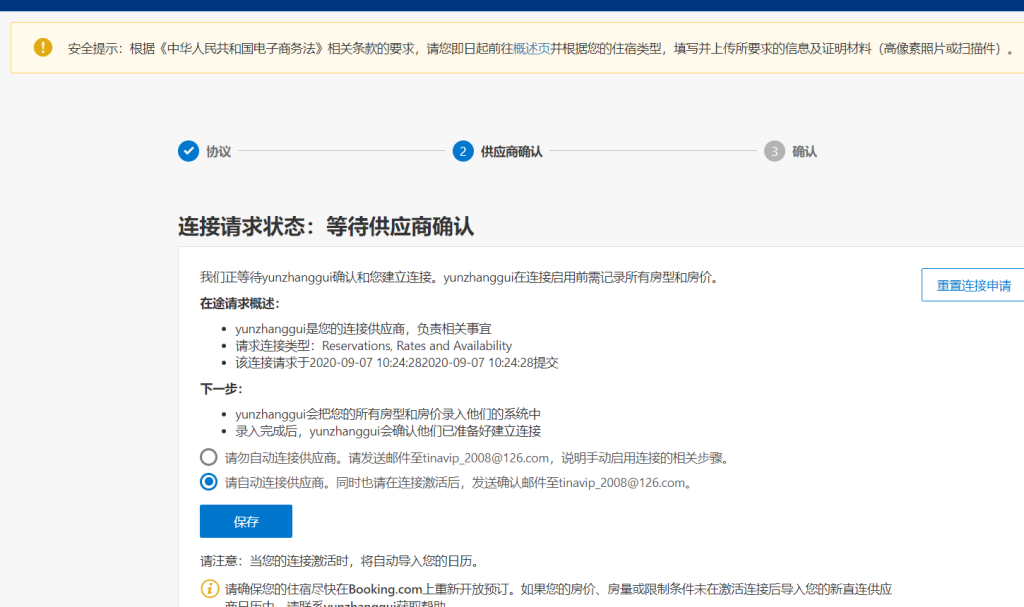Viewport: 1024px width, 607px height.
Task: Click the completed checkmark icon for 协议 step
Action: 188,151
